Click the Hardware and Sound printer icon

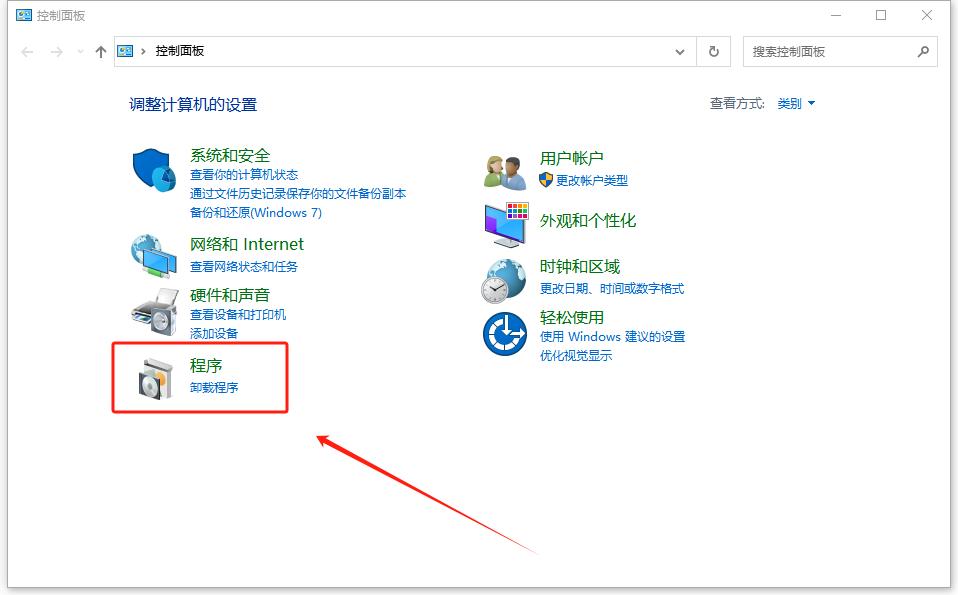coord(154,311)
